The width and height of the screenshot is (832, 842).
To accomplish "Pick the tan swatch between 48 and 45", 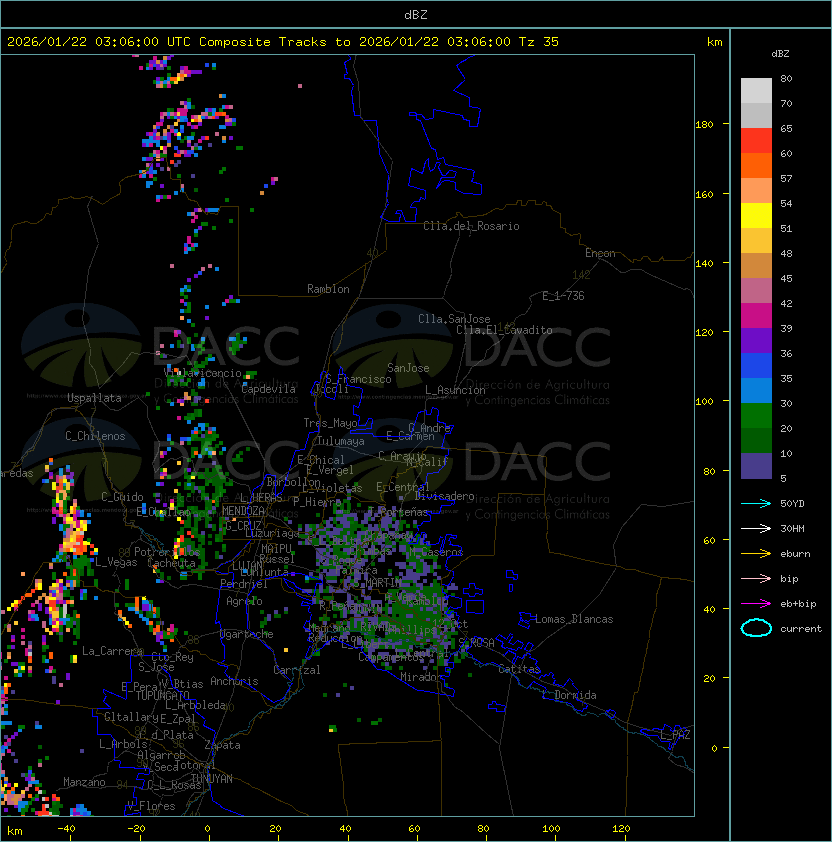I will (756, 265).
